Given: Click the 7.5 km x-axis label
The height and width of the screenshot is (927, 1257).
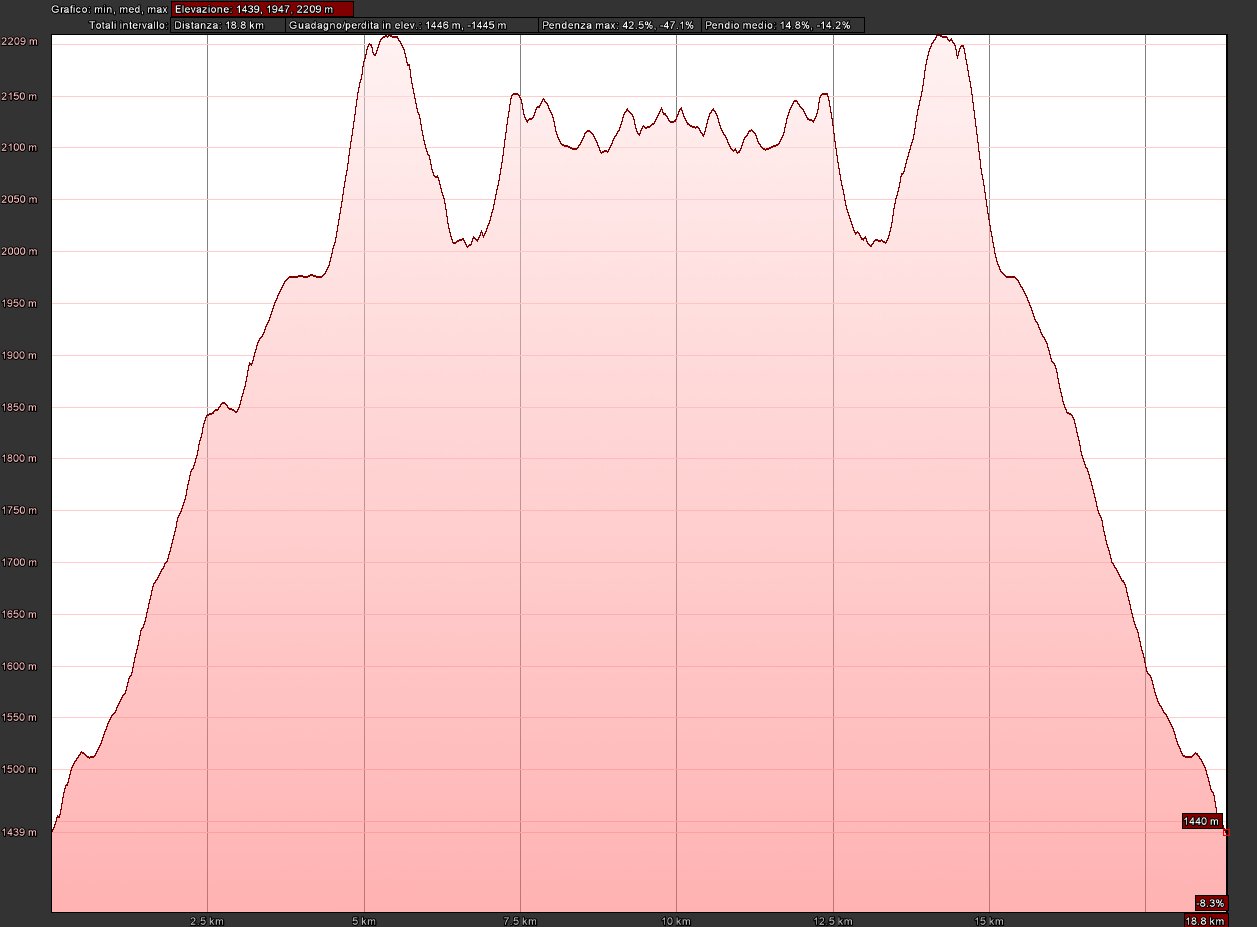Looking at the screenshot, I should click(x=519, y=920).
